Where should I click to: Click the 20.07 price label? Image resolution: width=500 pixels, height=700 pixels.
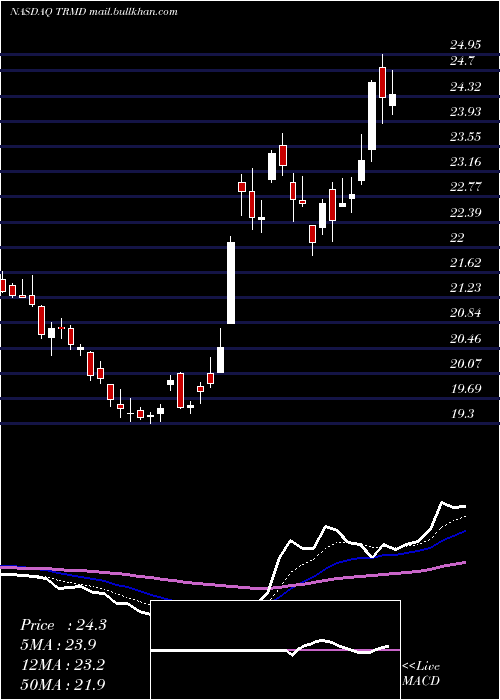pos(465,364)
